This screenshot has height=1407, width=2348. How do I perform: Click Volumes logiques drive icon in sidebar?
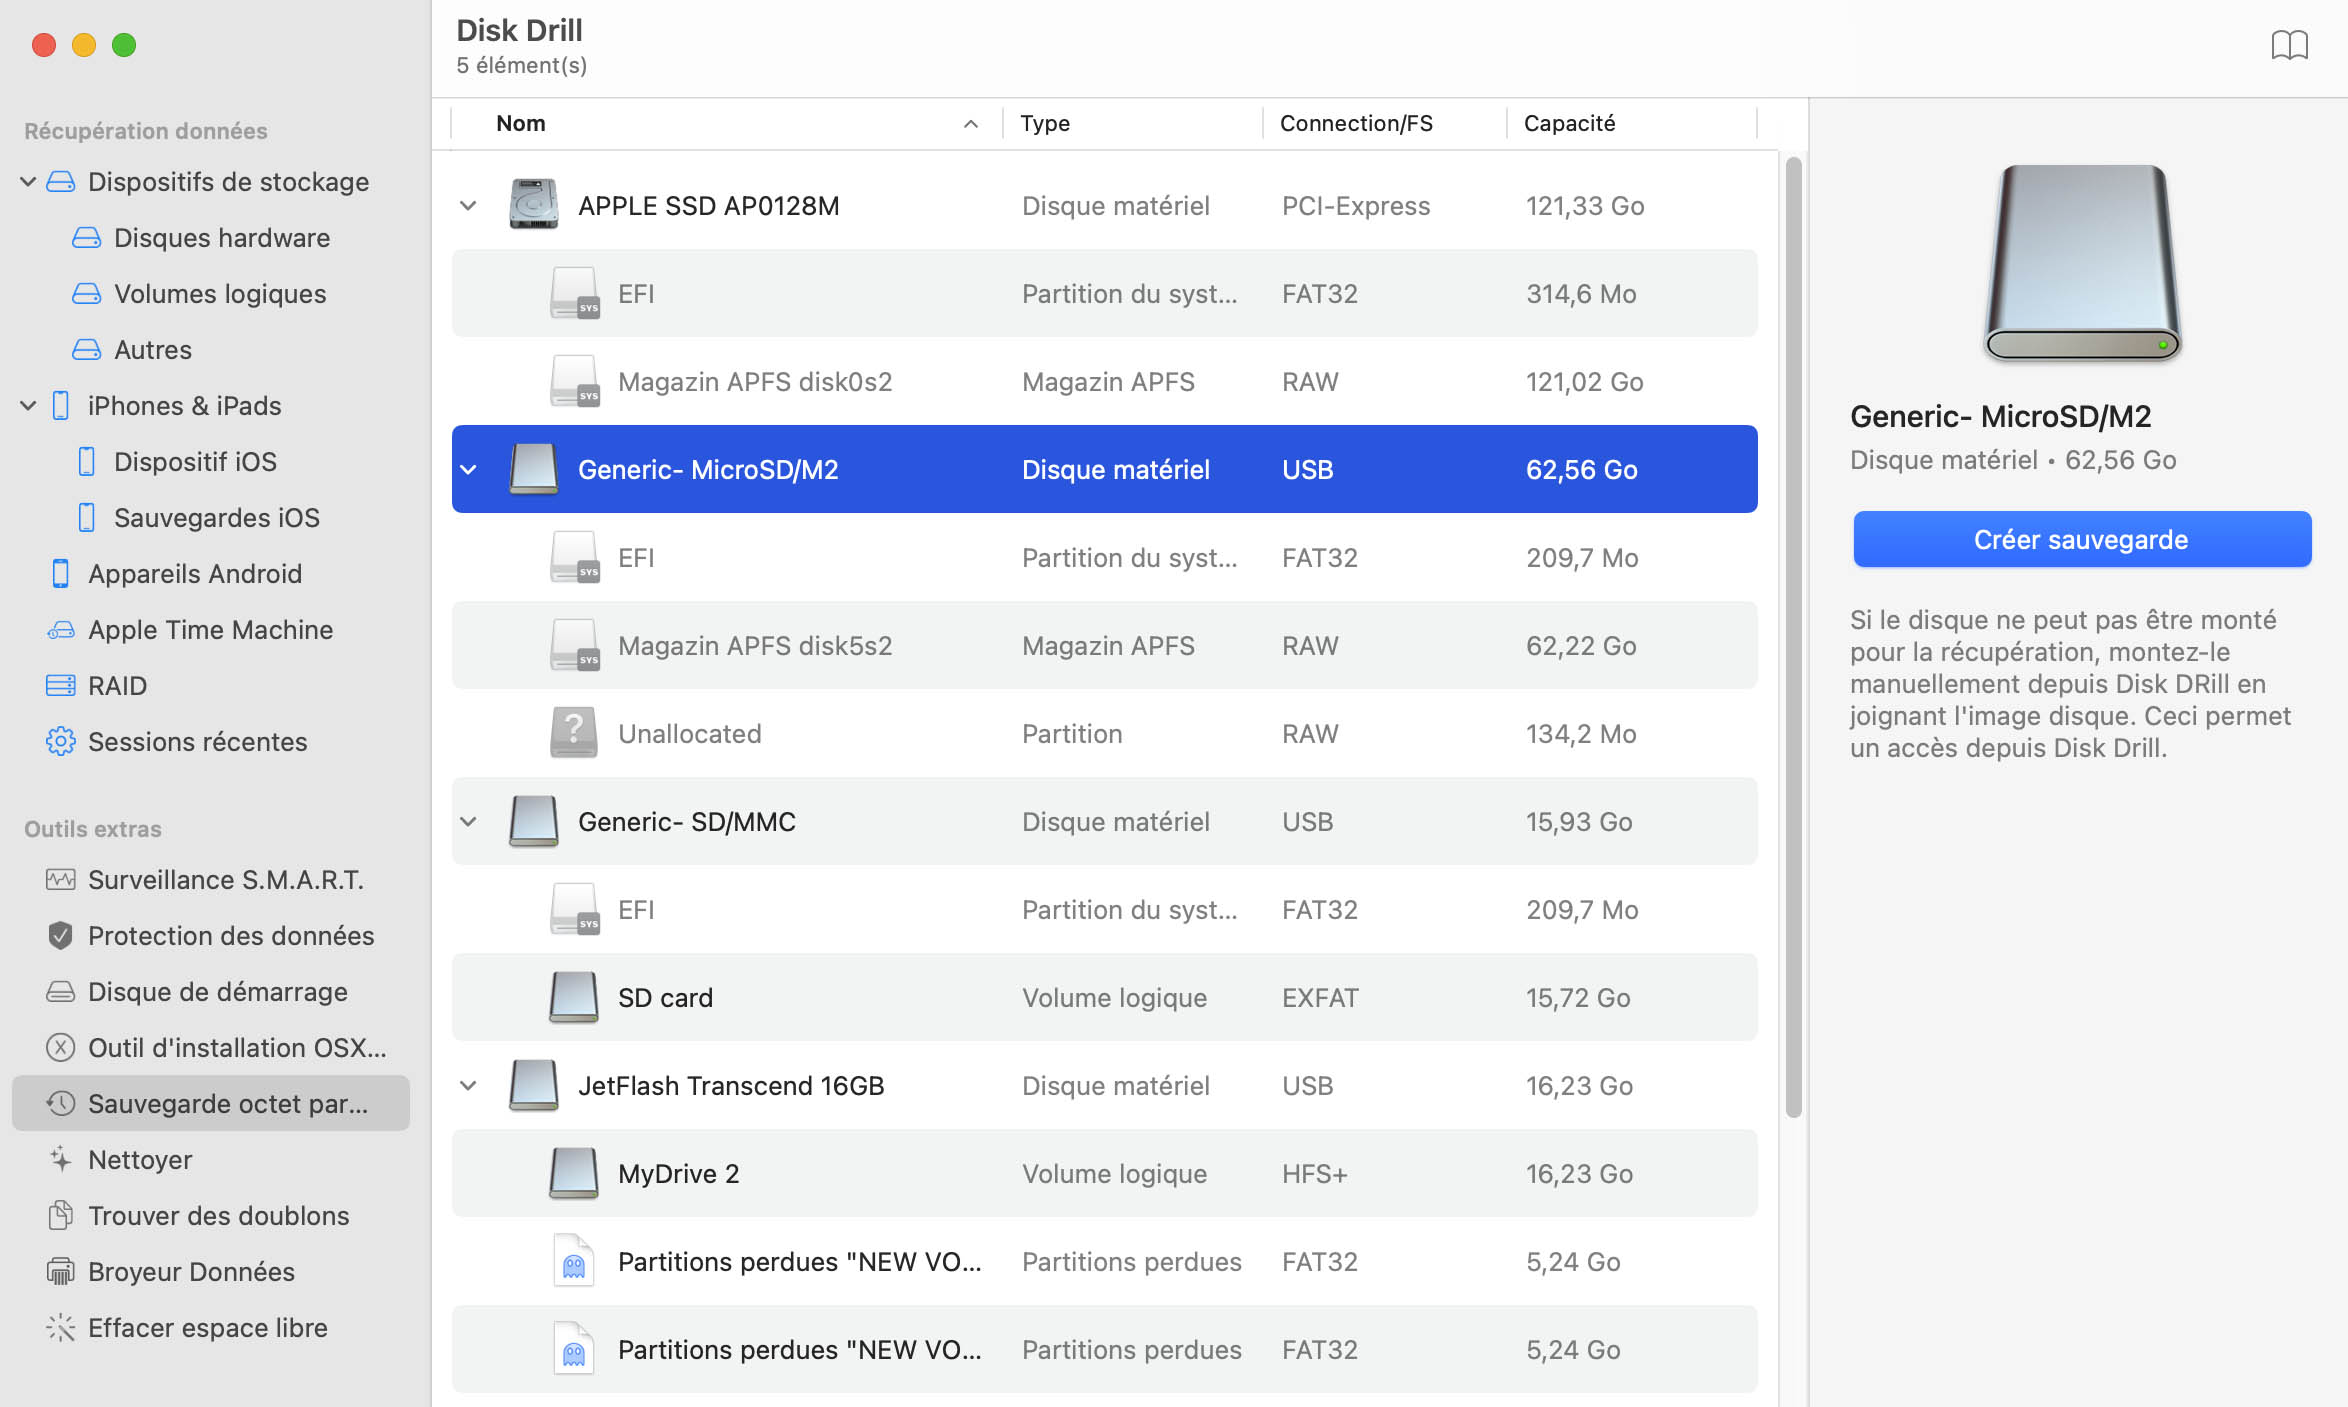[86, 294]
